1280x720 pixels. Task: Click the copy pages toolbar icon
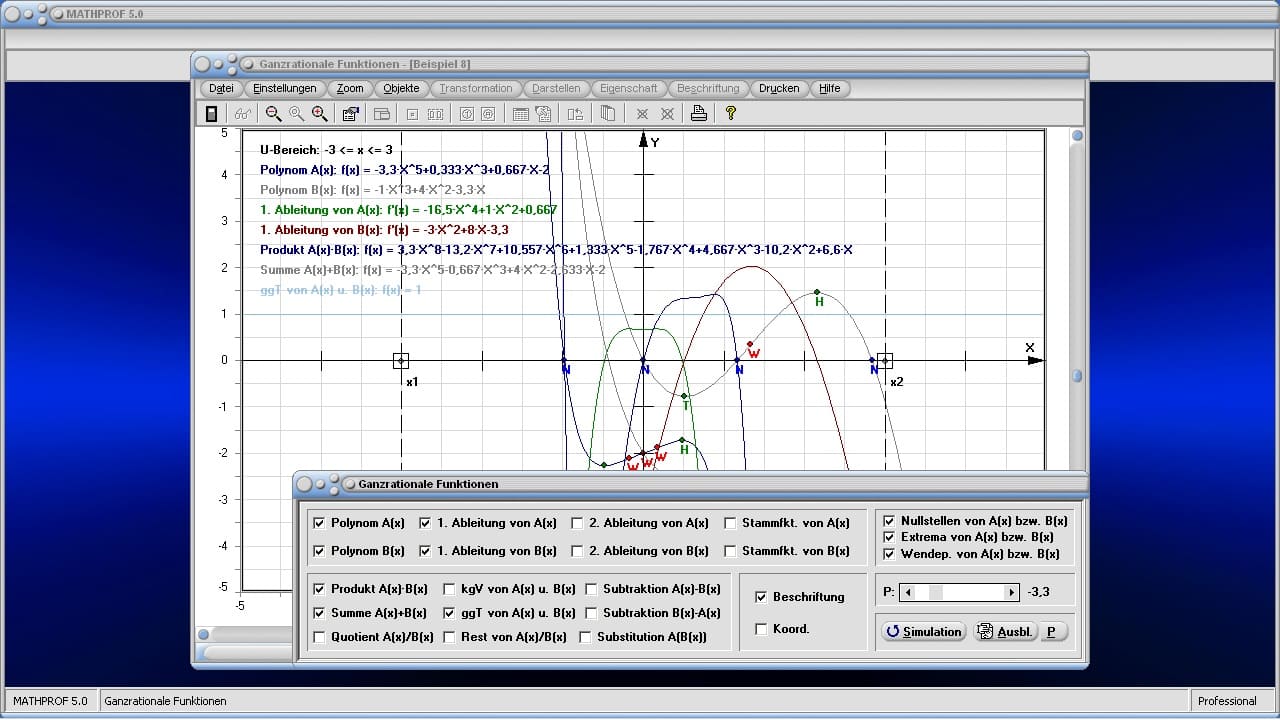(607, 114)
